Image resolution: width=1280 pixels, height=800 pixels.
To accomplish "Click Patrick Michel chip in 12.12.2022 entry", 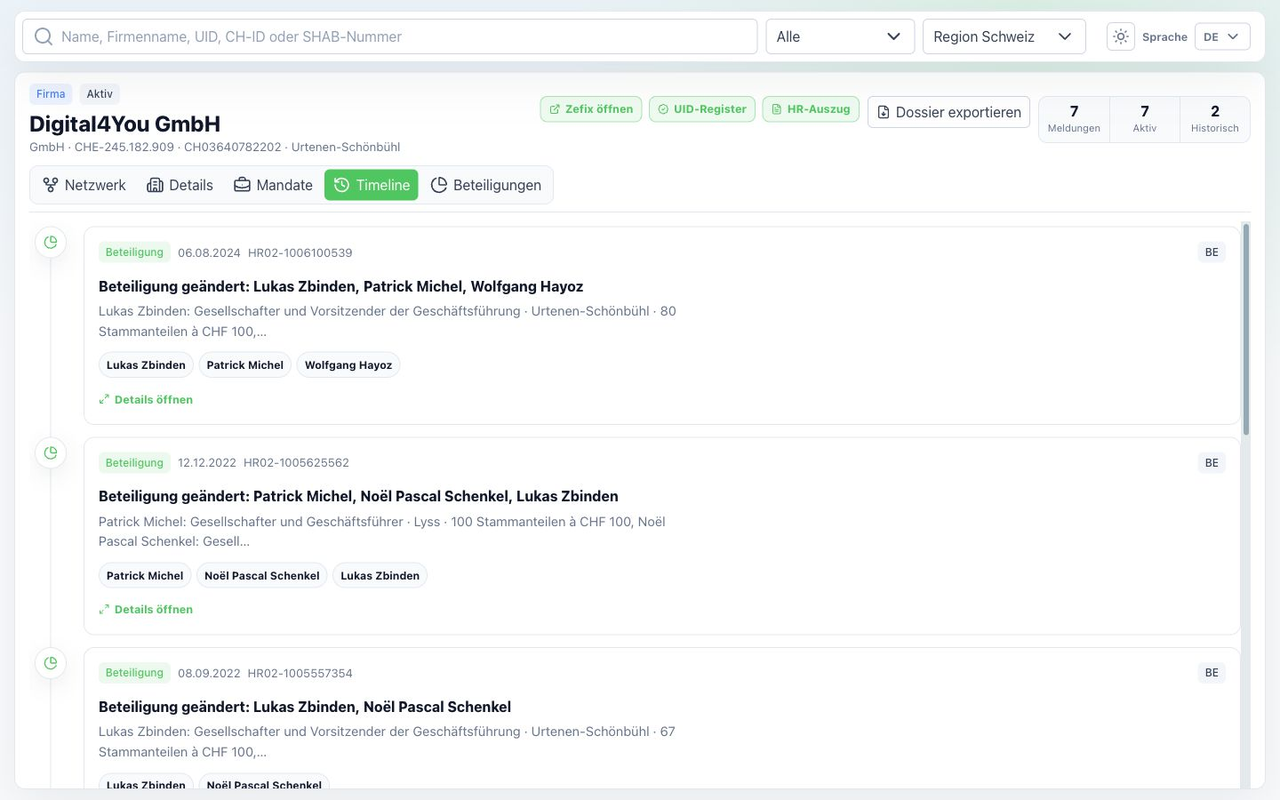I will tap(145, 575).
